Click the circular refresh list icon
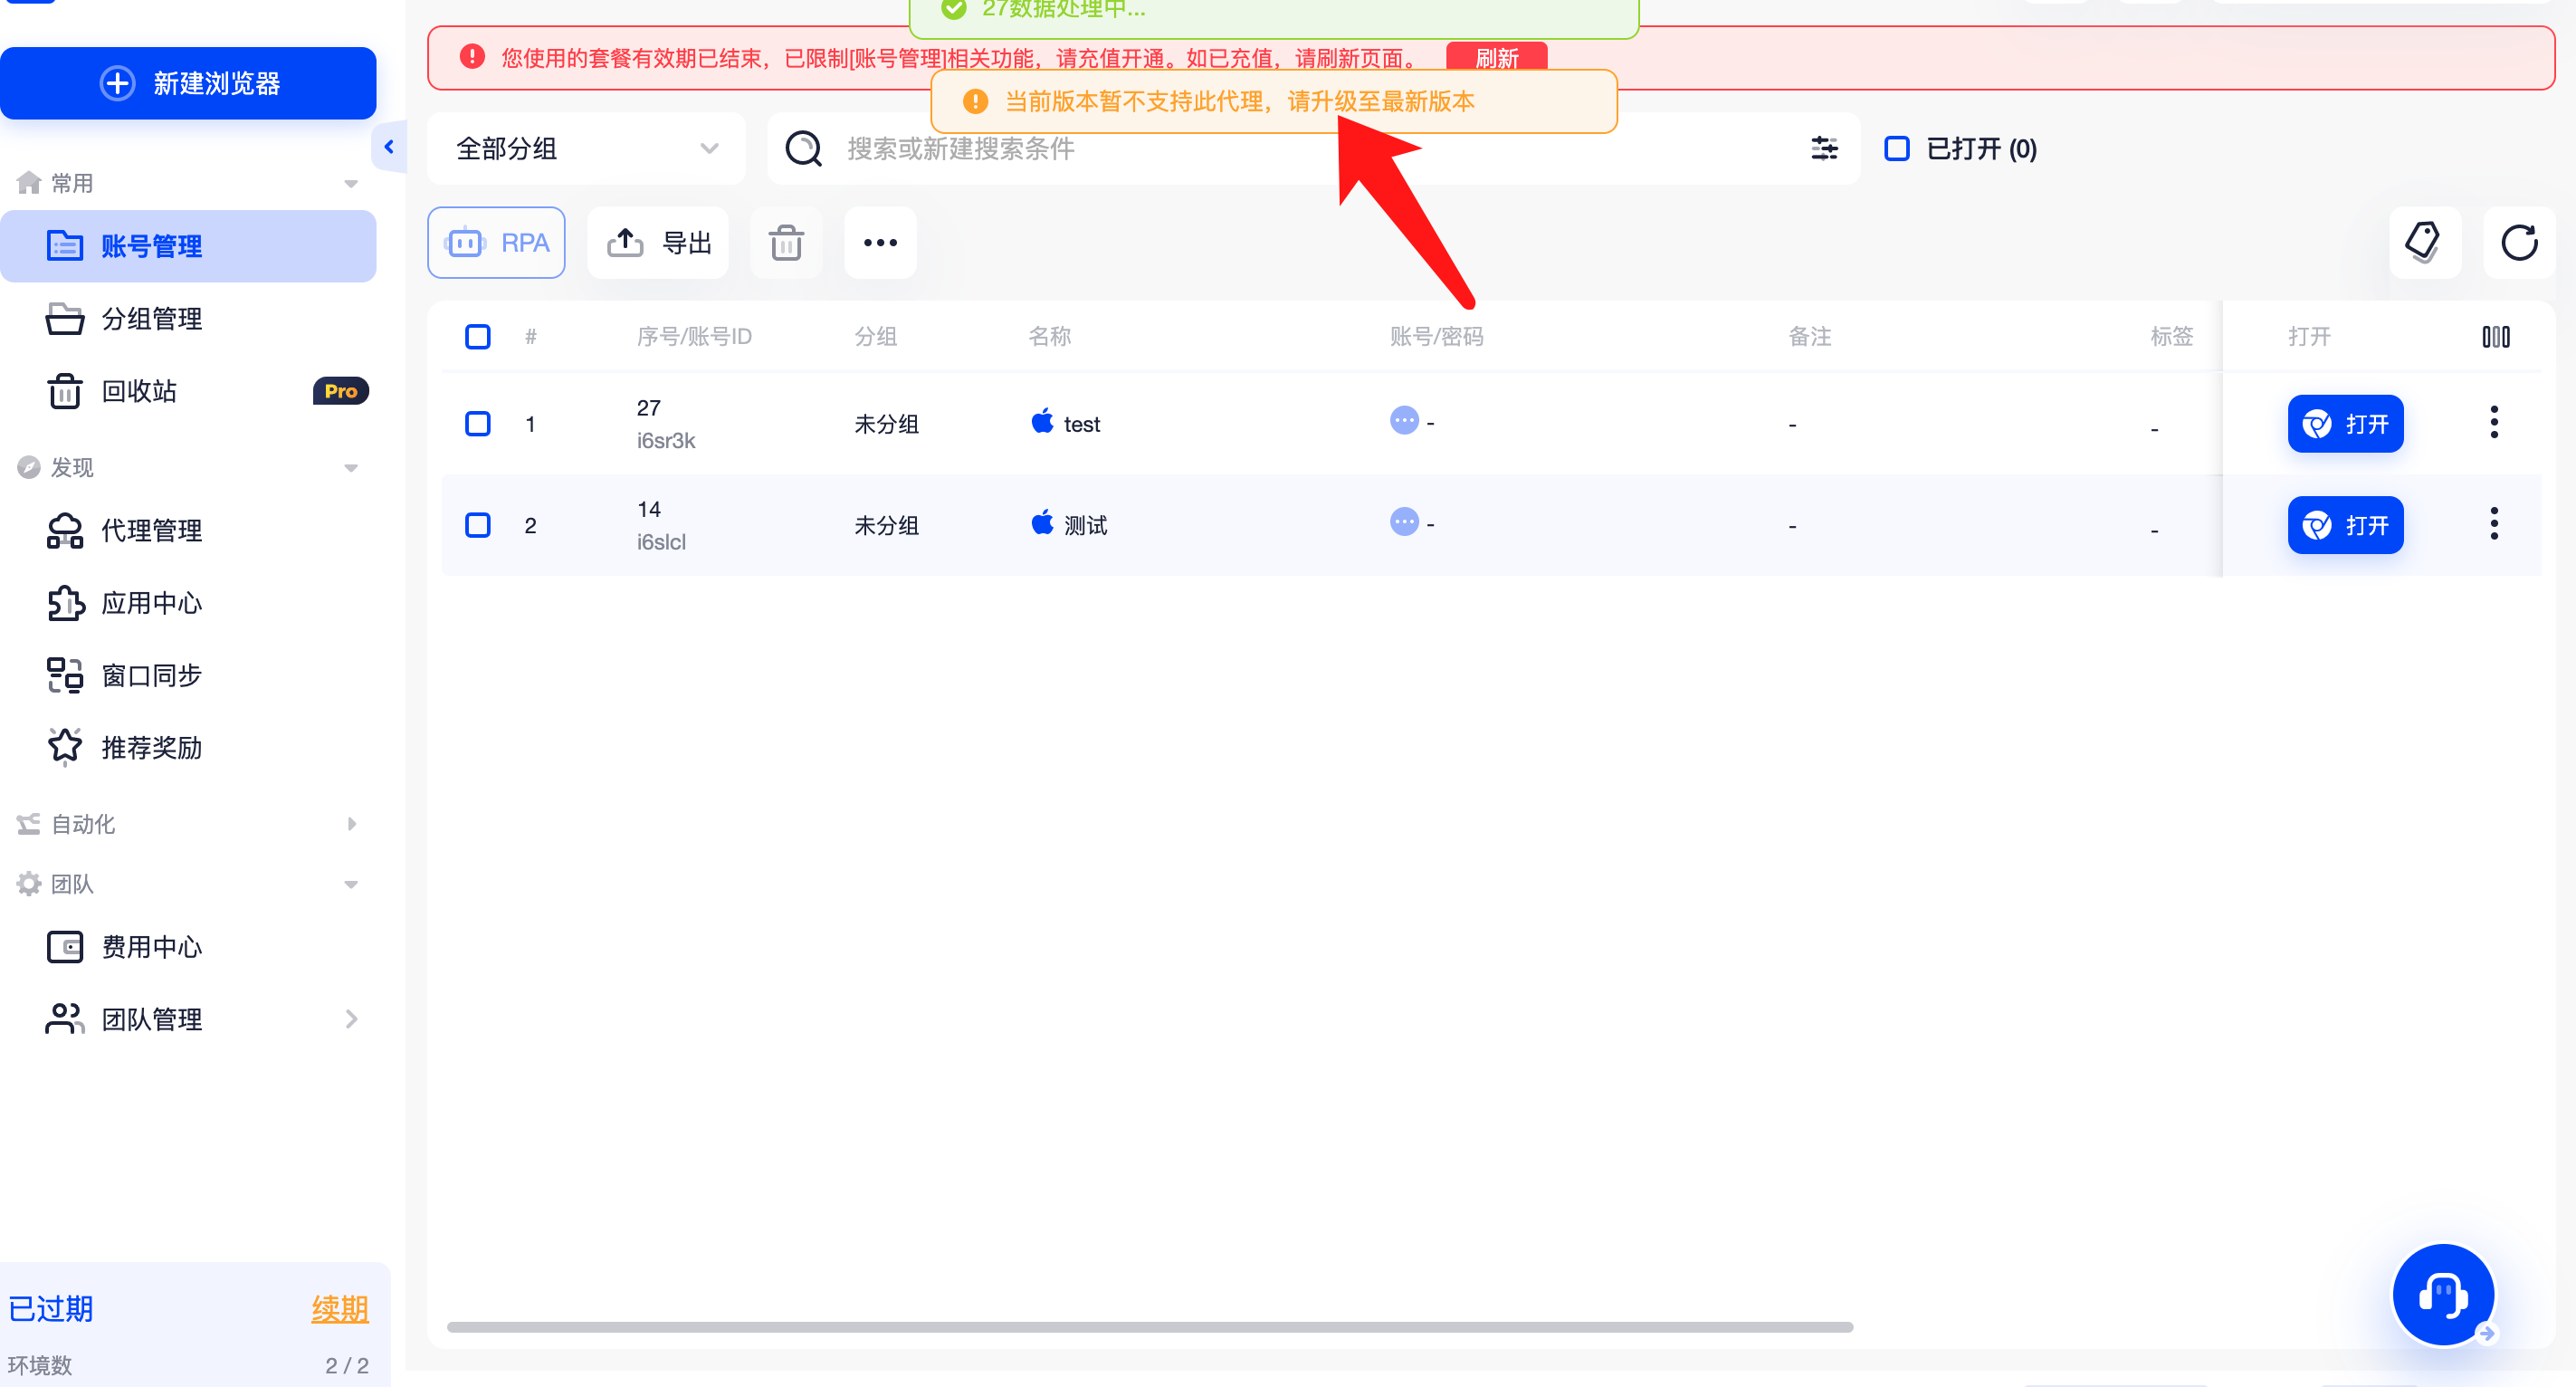The height and width of the screenshot is (1387, 2576). 2518,243
